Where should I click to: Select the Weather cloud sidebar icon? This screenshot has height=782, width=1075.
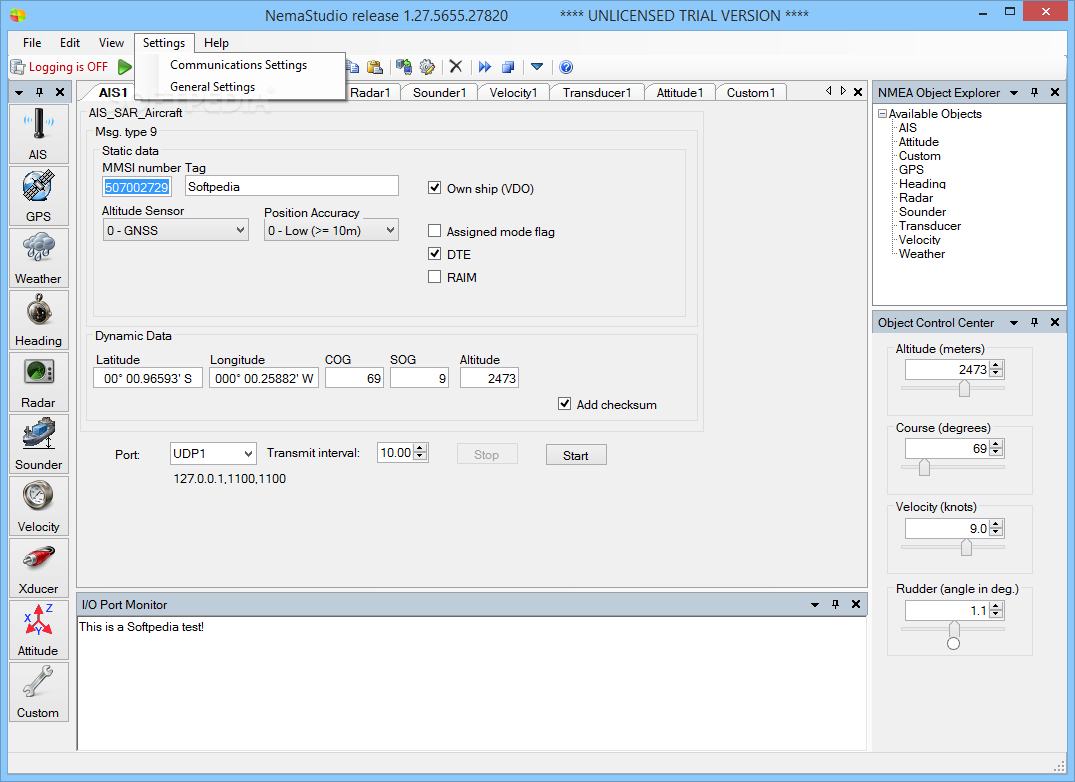click(38, 258)
